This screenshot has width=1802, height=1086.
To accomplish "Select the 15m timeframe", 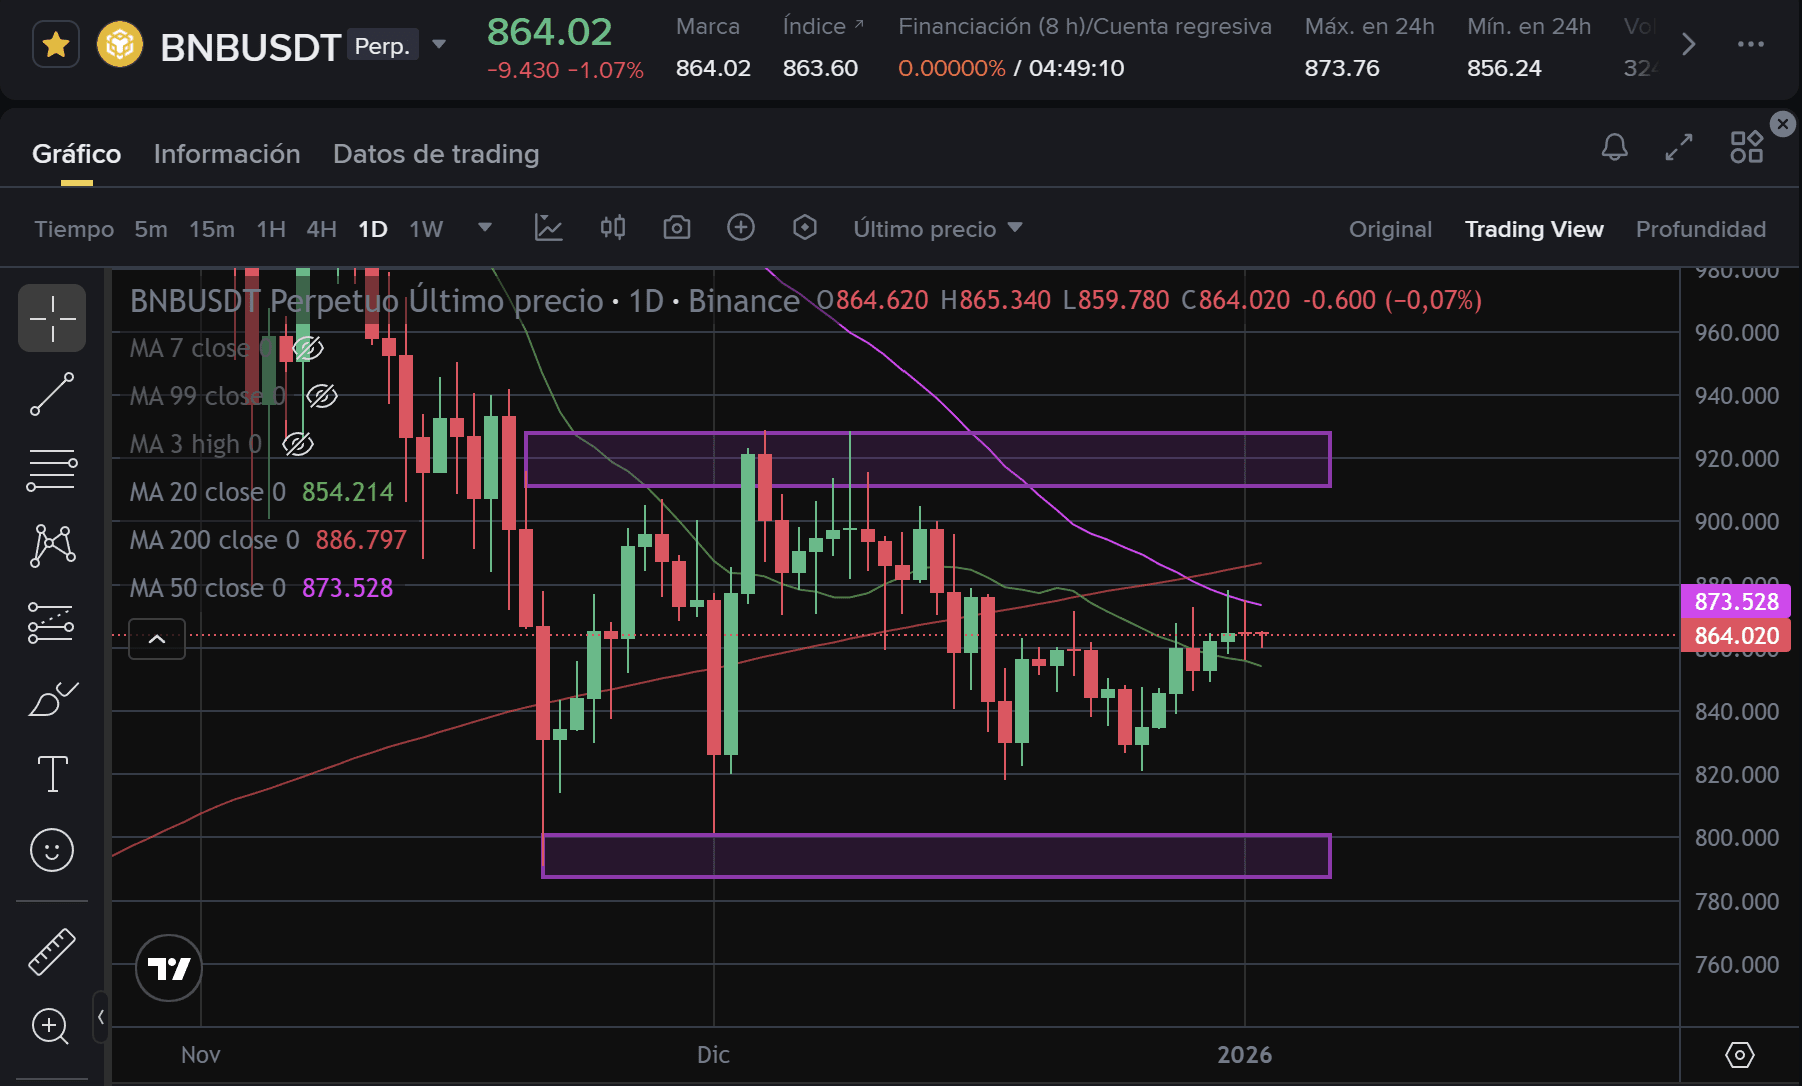I will (x=212, y=229).
